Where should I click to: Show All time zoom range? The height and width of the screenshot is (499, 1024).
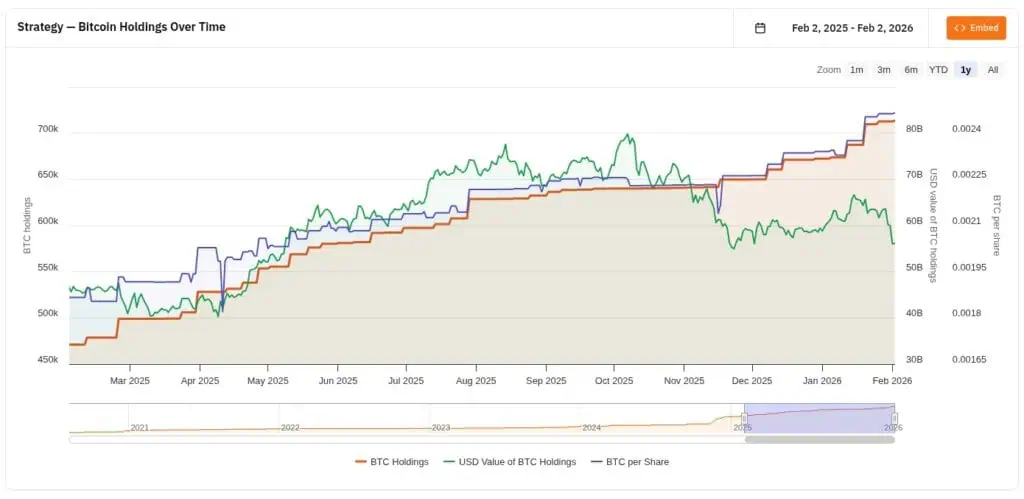[993, 70]
